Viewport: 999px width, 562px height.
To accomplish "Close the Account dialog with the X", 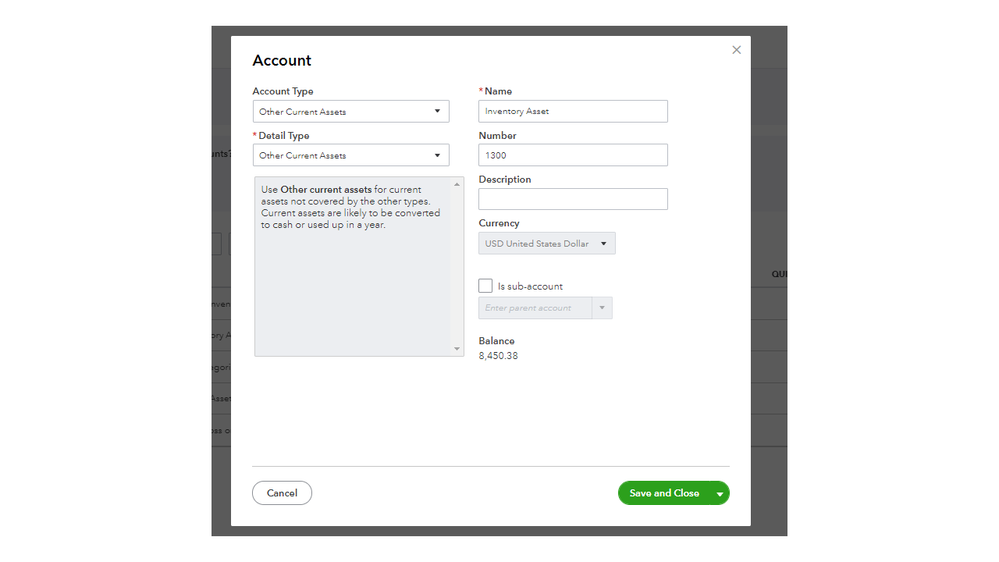I will pyautogui.click(x=736, y=50).
